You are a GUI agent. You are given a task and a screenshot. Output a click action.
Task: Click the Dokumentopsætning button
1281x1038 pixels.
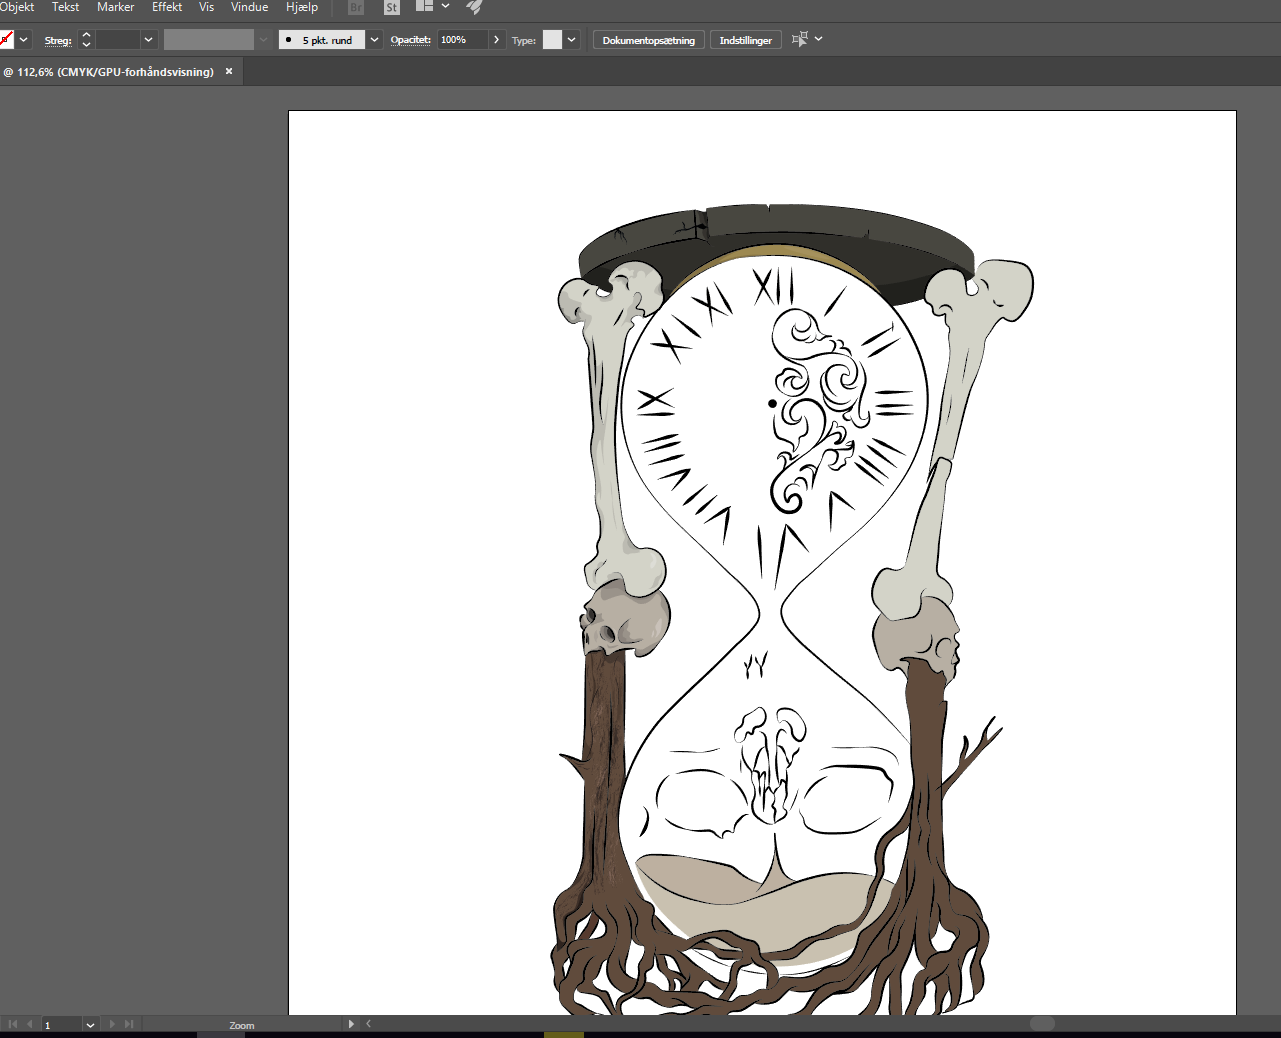coord(649,40)
